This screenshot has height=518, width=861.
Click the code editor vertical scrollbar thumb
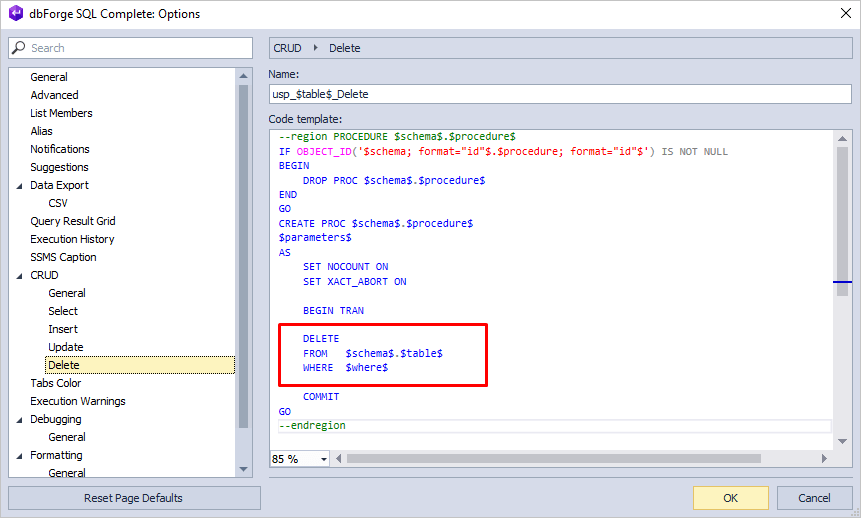(x=842, y=221)
